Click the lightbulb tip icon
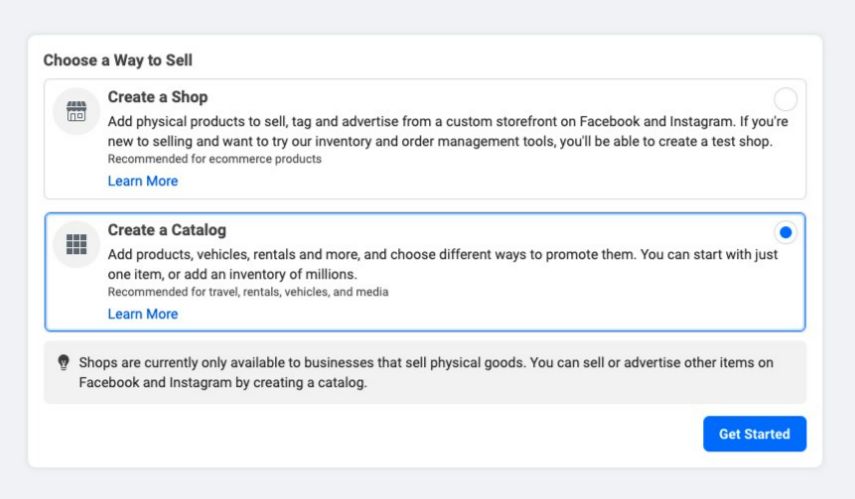This screenshot has width=855, height=499. 63,363
